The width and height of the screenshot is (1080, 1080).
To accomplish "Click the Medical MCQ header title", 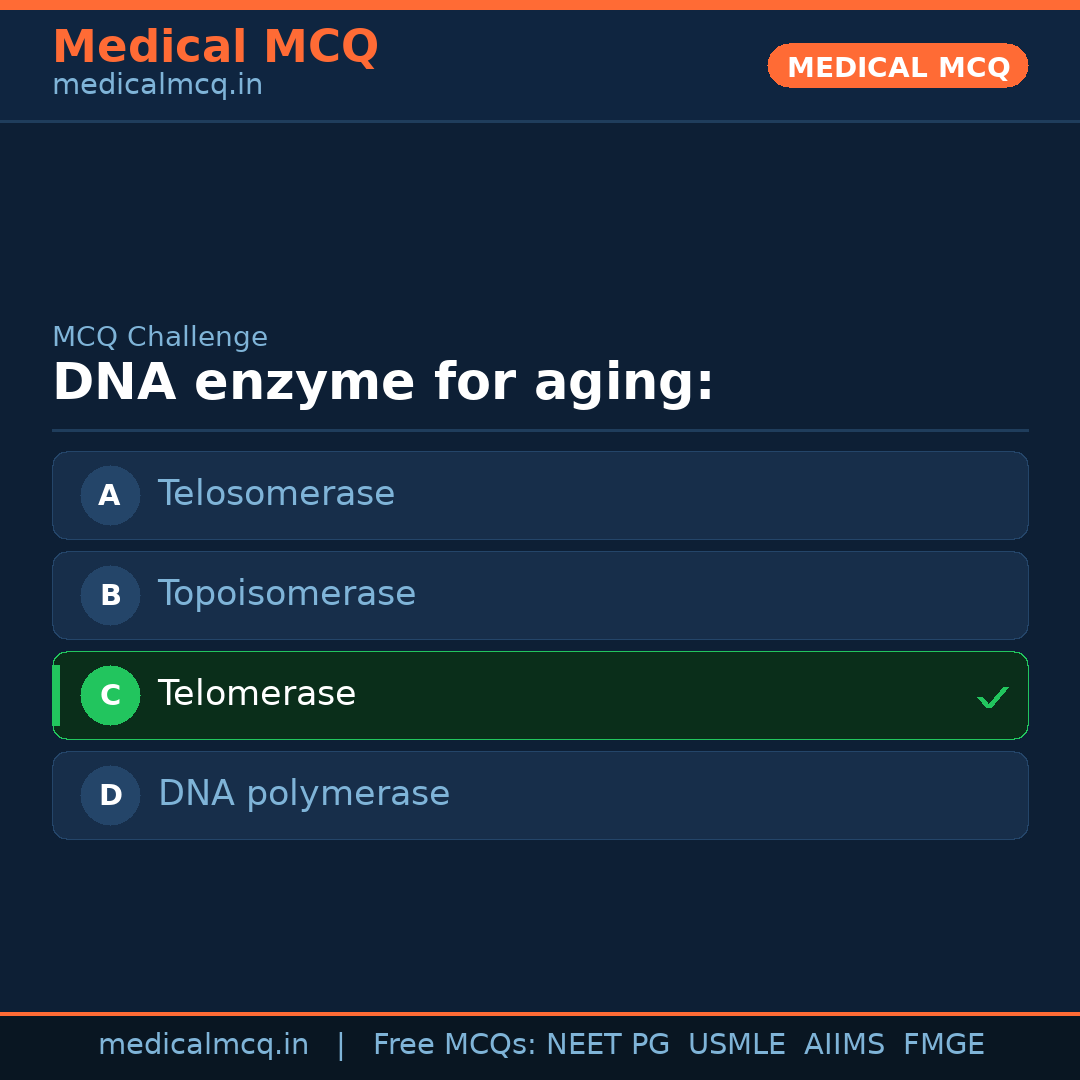I will click(x=215, y=47).
